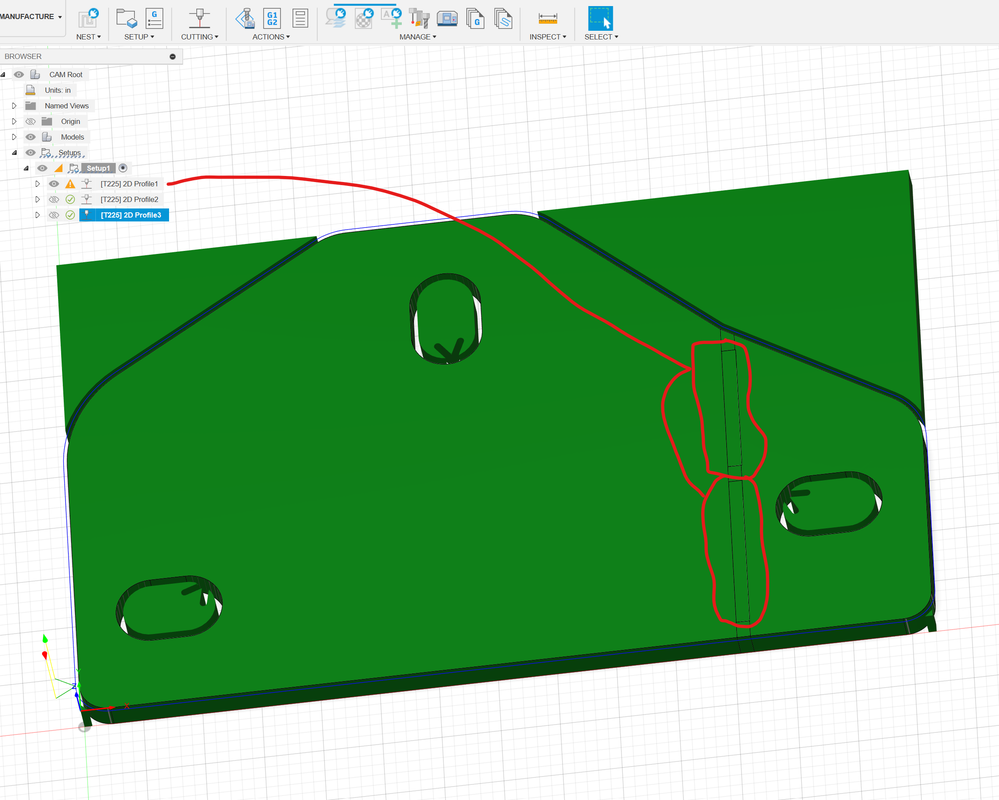Open the Setup Sheet icon
The height and width of the screenshot is (800, 999).
point(300,18)
